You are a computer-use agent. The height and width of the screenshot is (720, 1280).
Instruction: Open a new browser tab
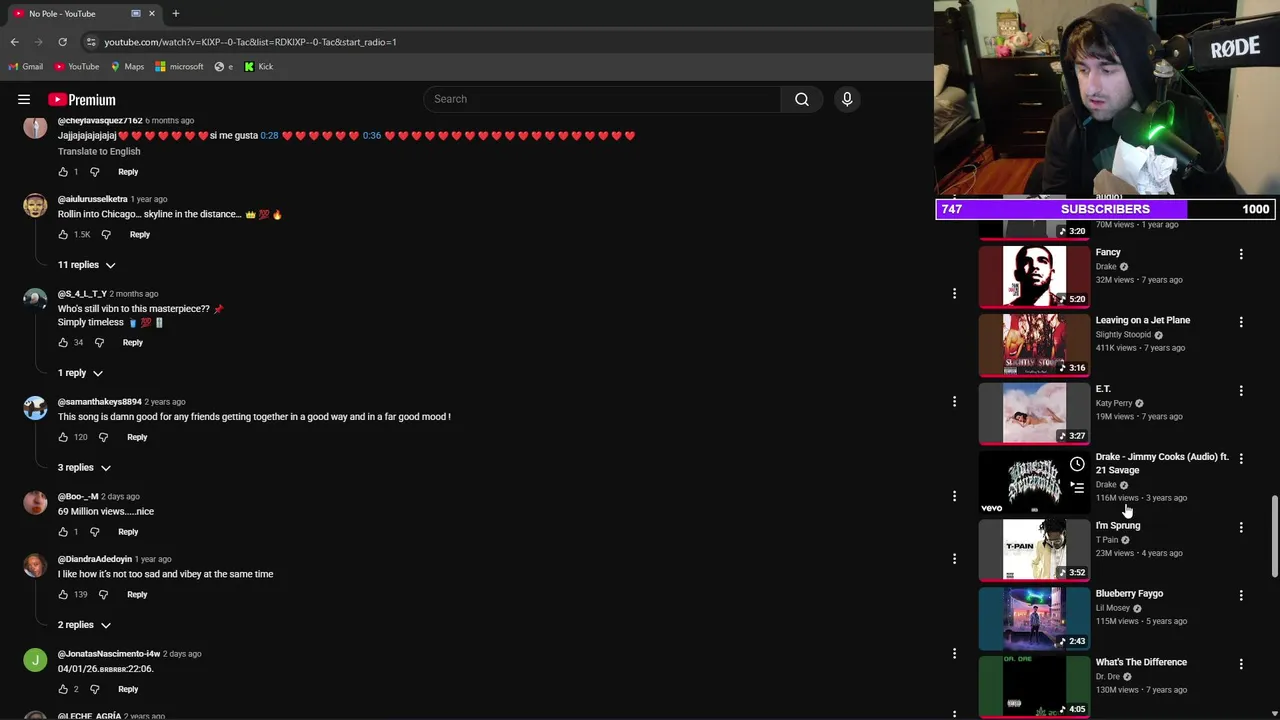(176, 14)
